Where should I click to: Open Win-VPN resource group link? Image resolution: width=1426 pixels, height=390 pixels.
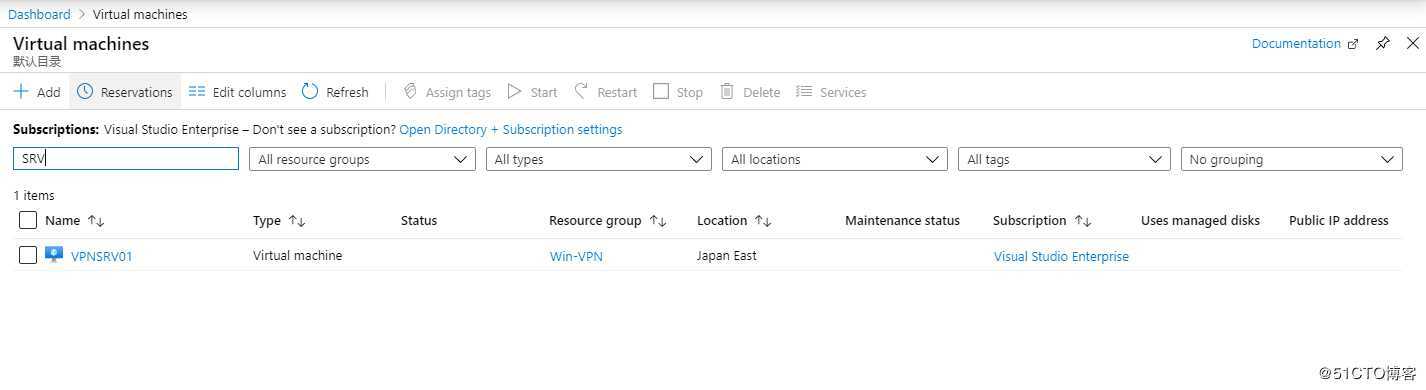[576, 256]
